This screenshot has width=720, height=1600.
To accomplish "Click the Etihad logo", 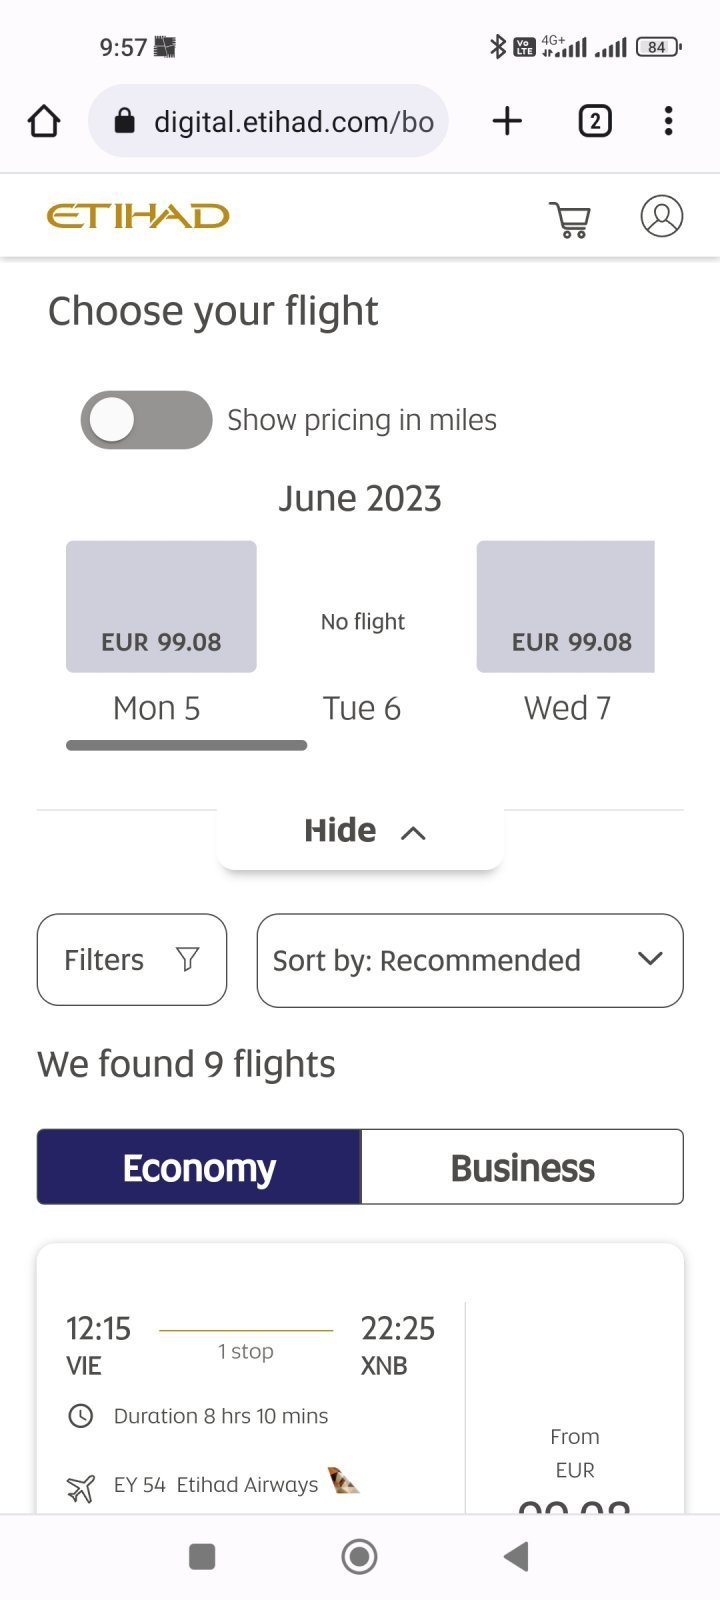I will tap(138, 216).
